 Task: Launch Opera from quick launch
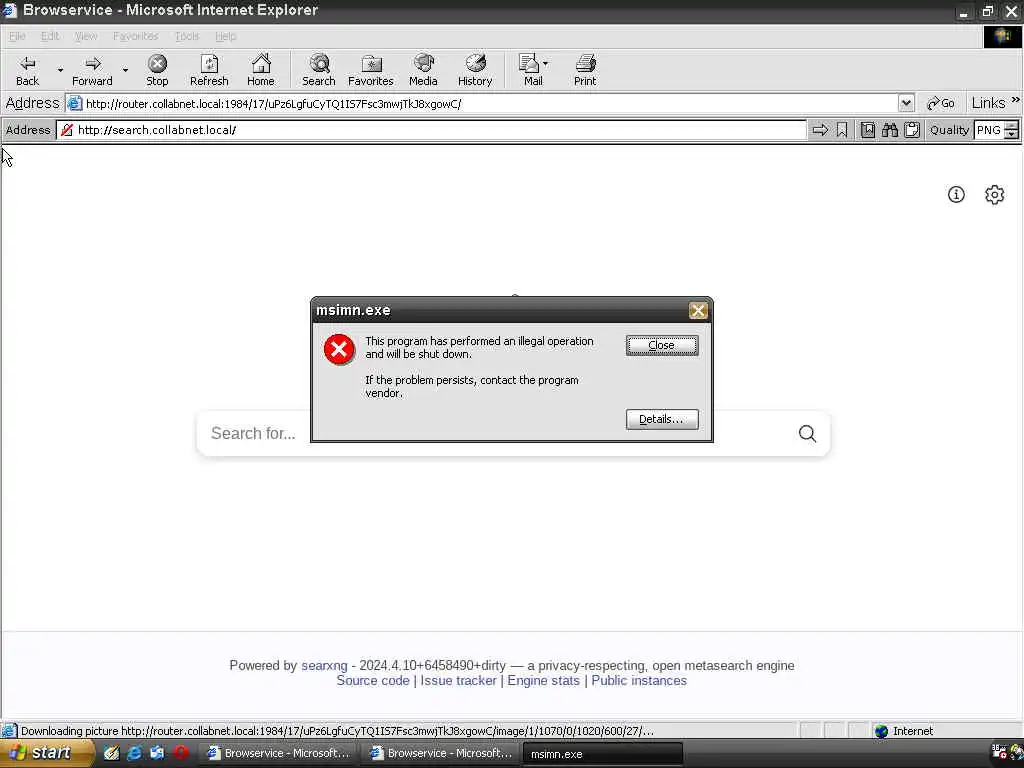point(180,753)
